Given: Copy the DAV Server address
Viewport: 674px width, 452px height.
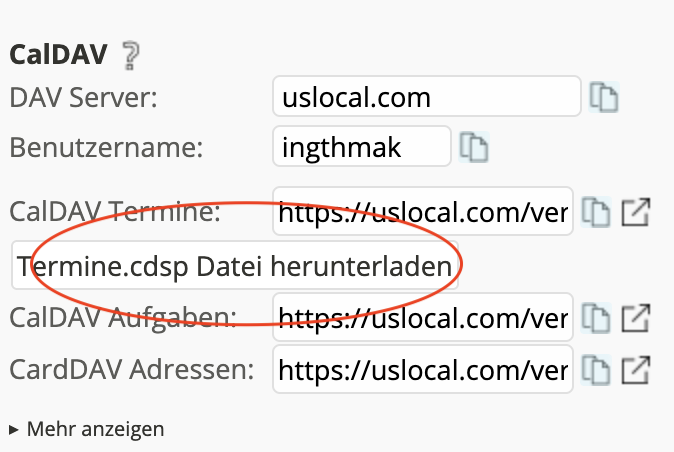Looking at the screenshot, I should pos(603,97).
